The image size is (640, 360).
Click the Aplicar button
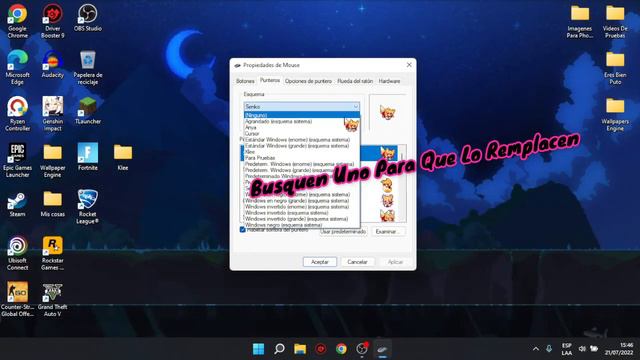395,262
